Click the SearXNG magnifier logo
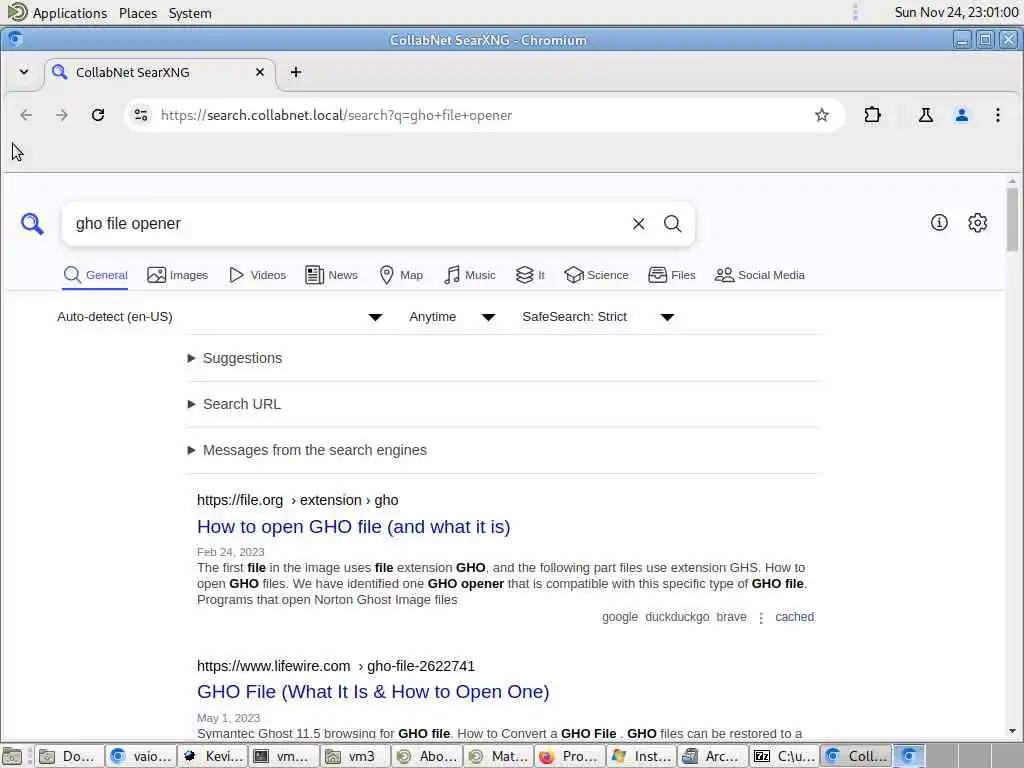1024x768 pixels. 32,223
